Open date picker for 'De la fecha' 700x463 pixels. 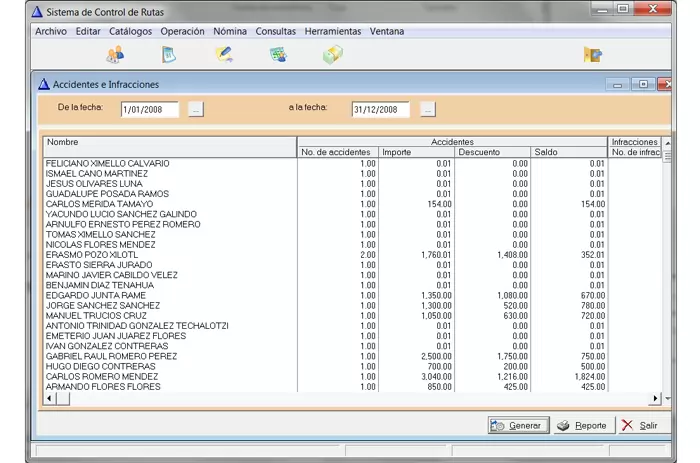196,109
